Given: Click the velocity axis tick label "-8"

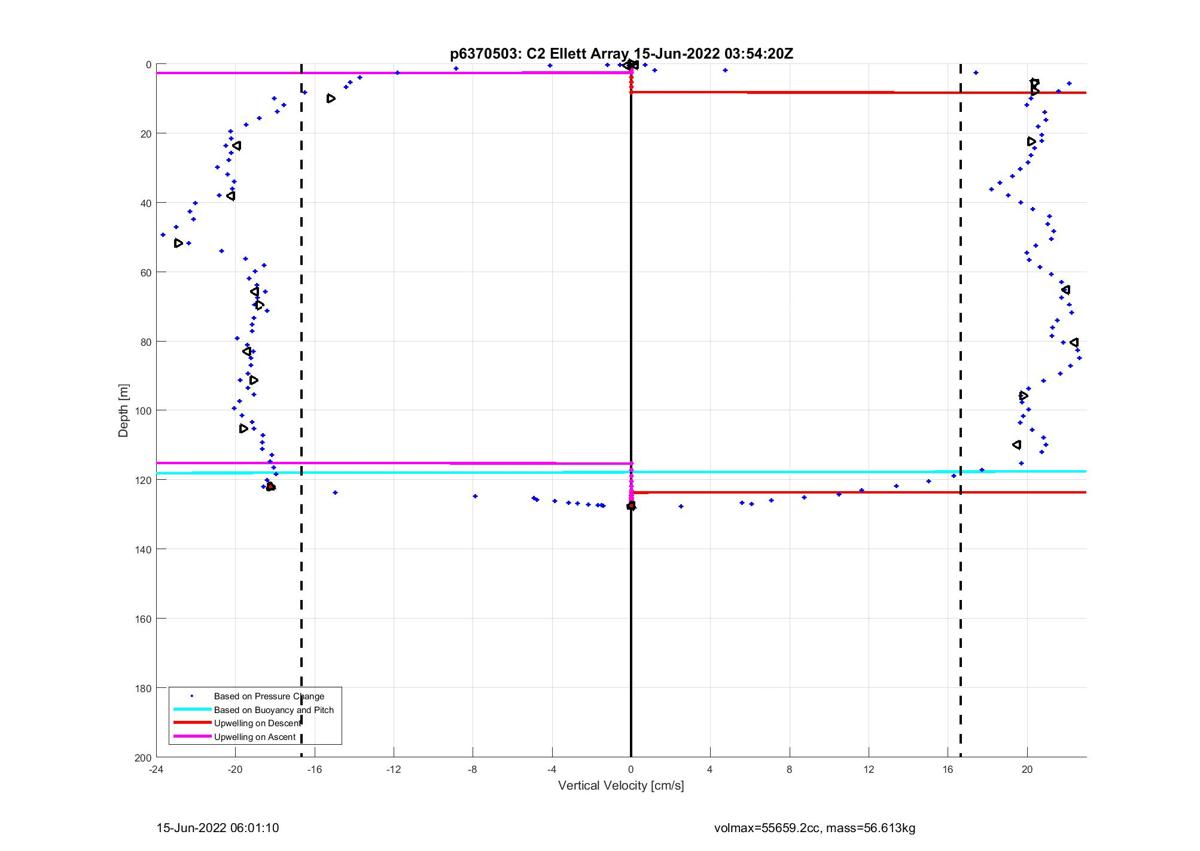Looking at the screenshot, I should pyautogui.click(x=473, y=770).
